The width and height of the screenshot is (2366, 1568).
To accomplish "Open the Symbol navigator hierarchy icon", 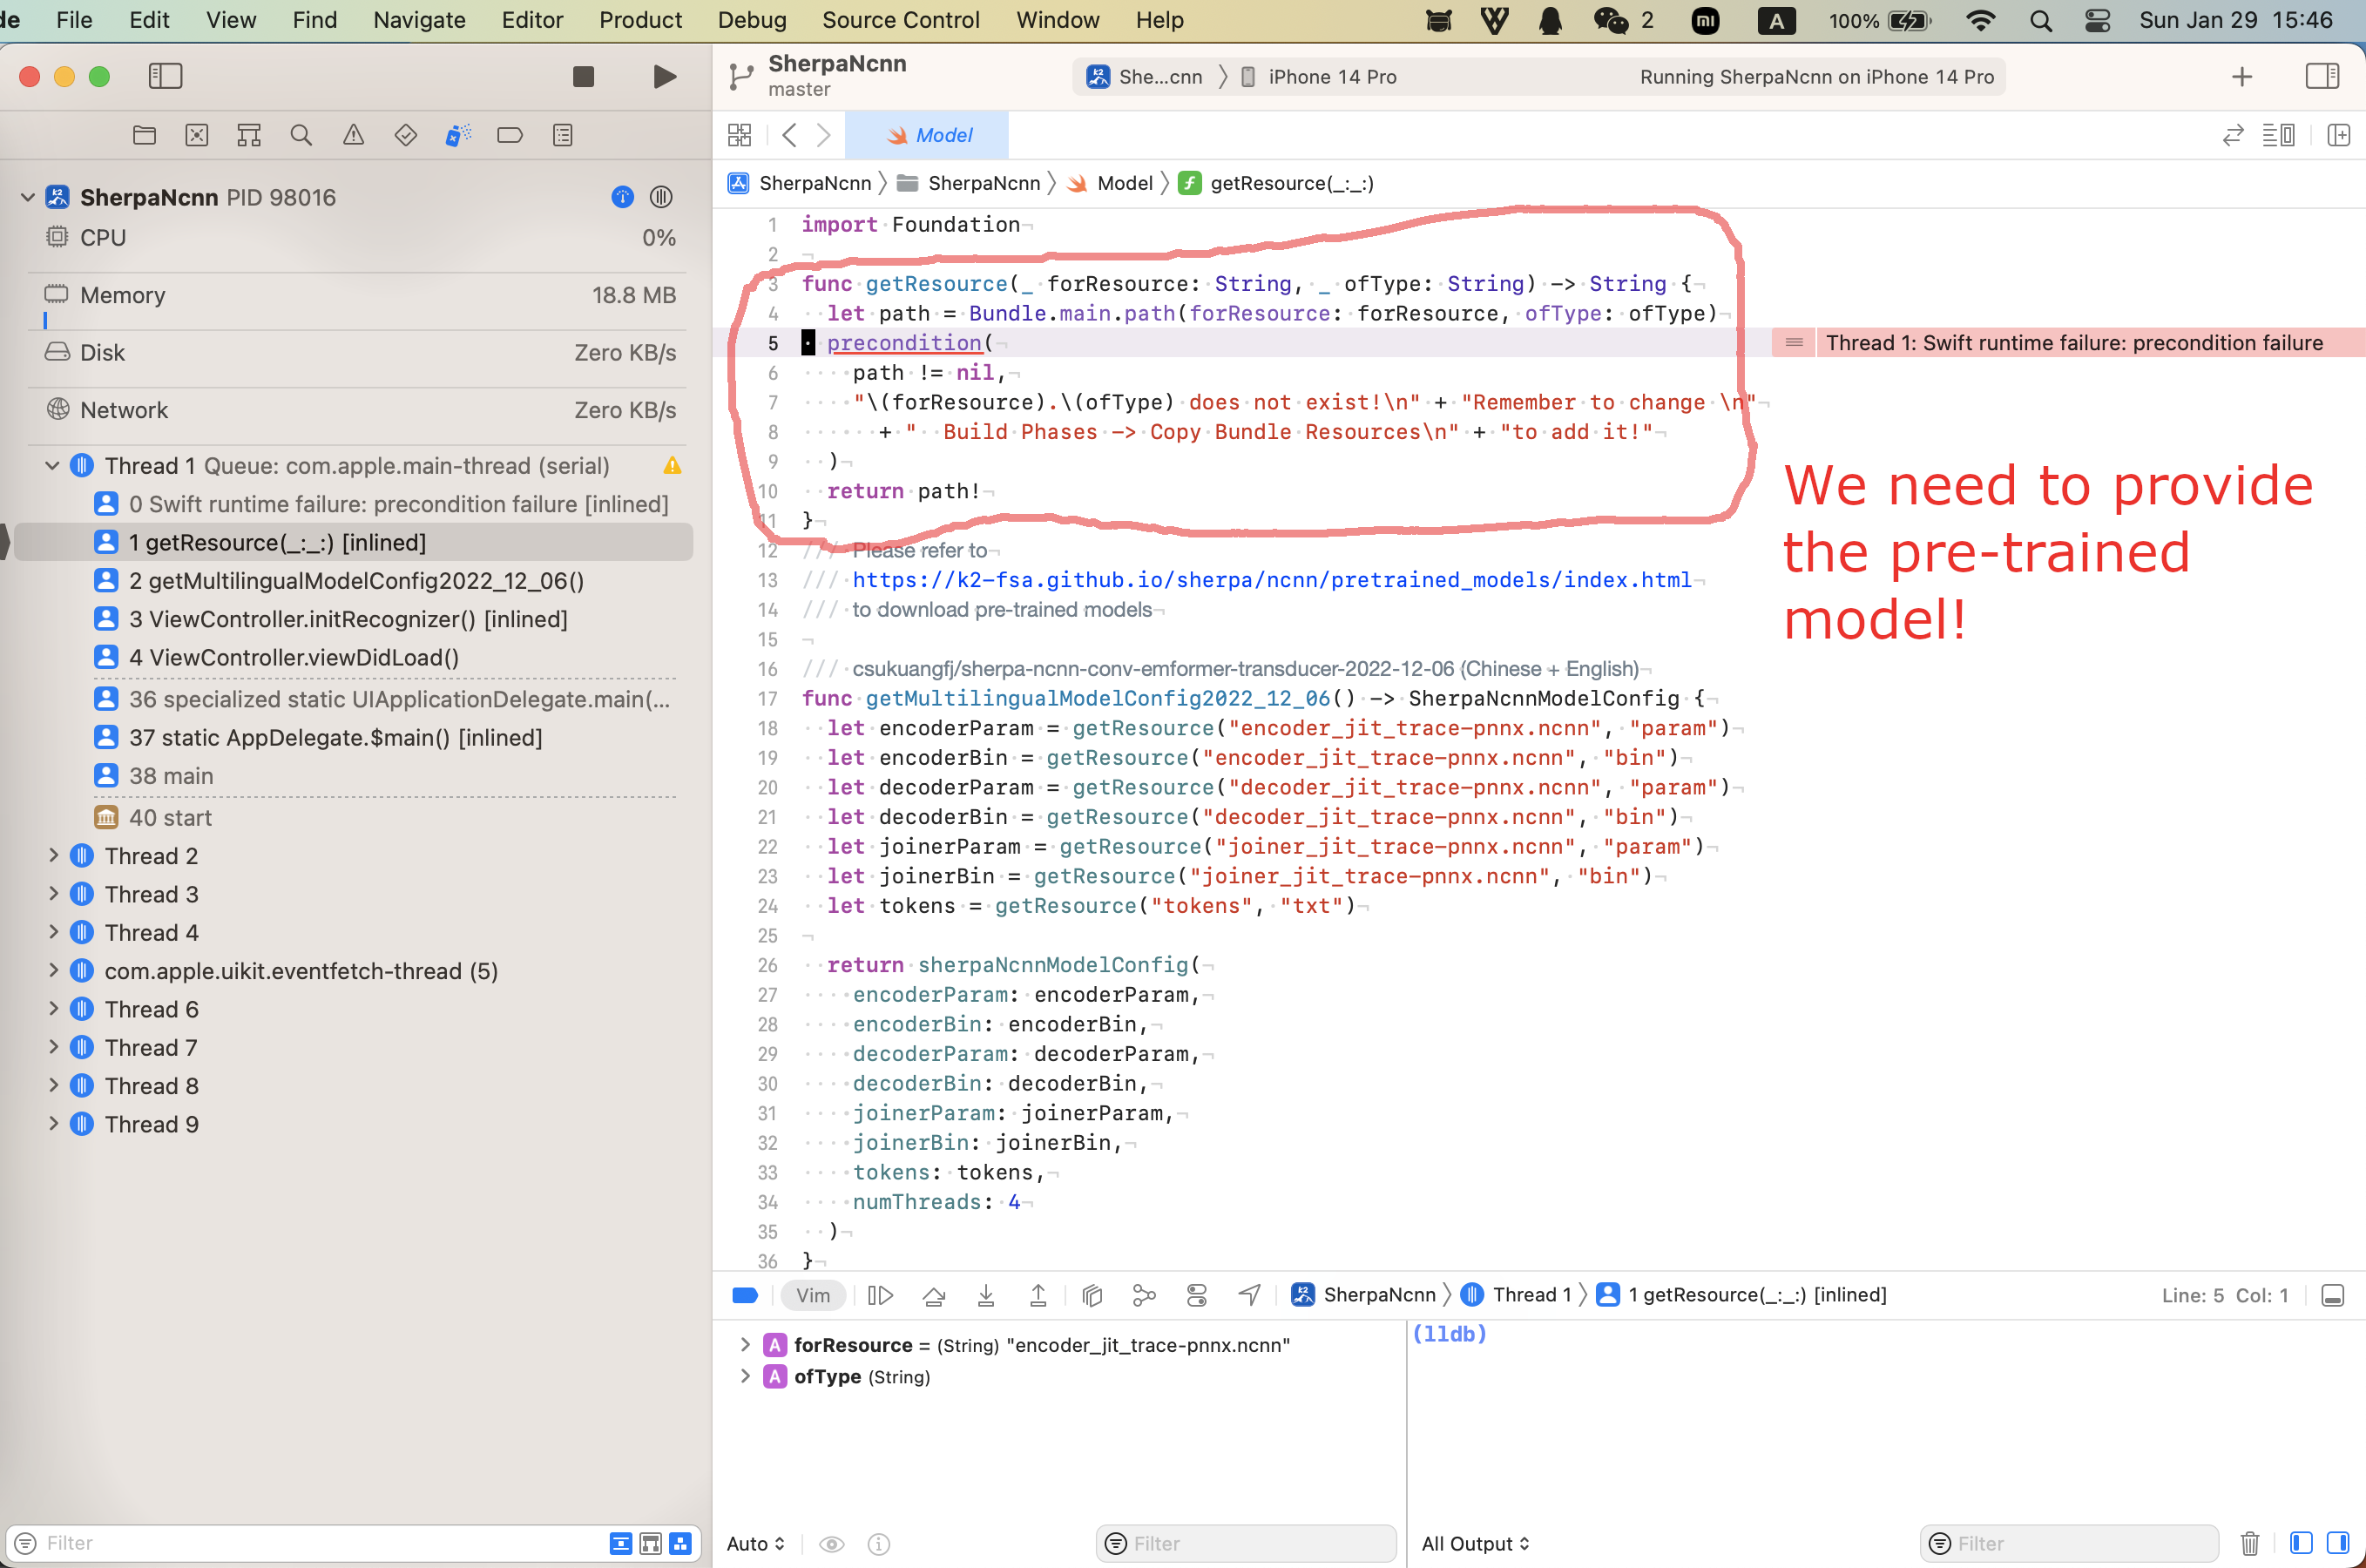I will (x=249, y=135).
